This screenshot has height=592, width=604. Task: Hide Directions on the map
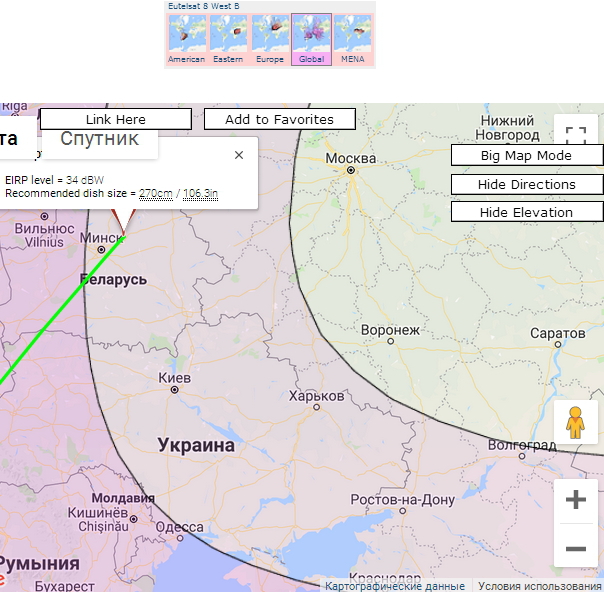(x=527, y=184)
